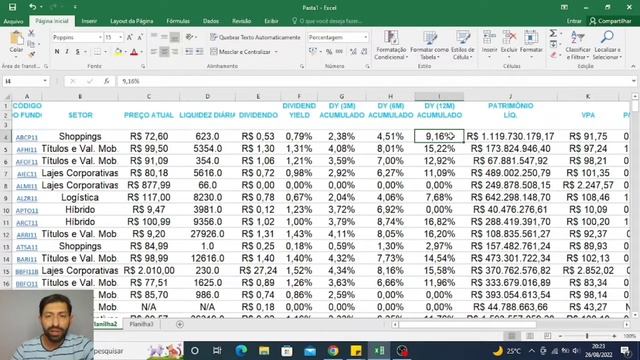Switch to the Dados tab
The width and height of the screenshot is (640, 360).
click(211, 21)
